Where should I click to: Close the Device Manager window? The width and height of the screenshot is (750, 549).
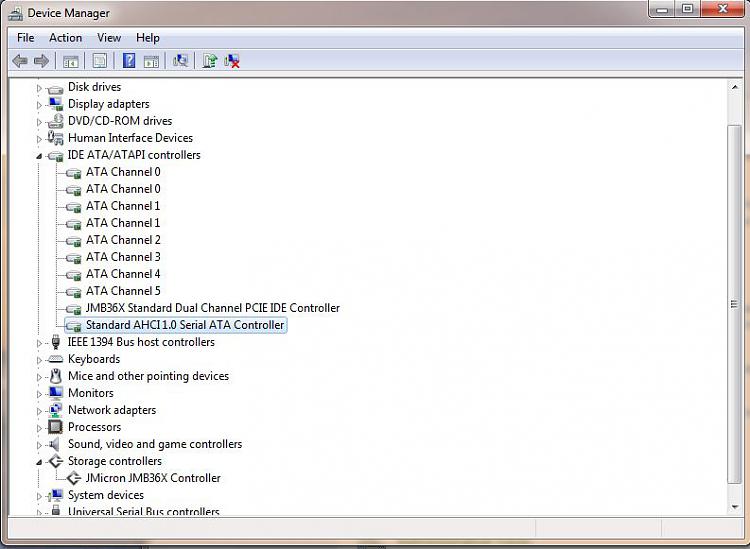click(722, 9)
